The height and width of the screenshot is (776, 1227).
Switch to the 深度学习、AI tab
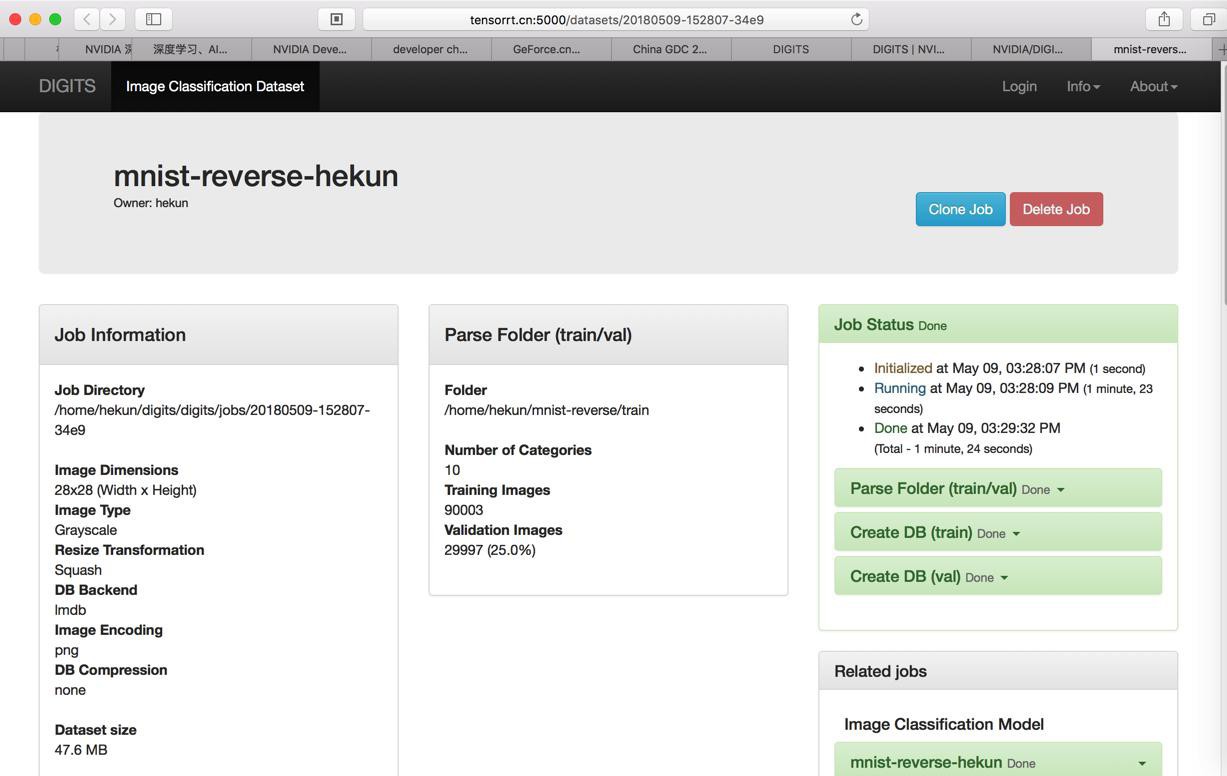191,49
